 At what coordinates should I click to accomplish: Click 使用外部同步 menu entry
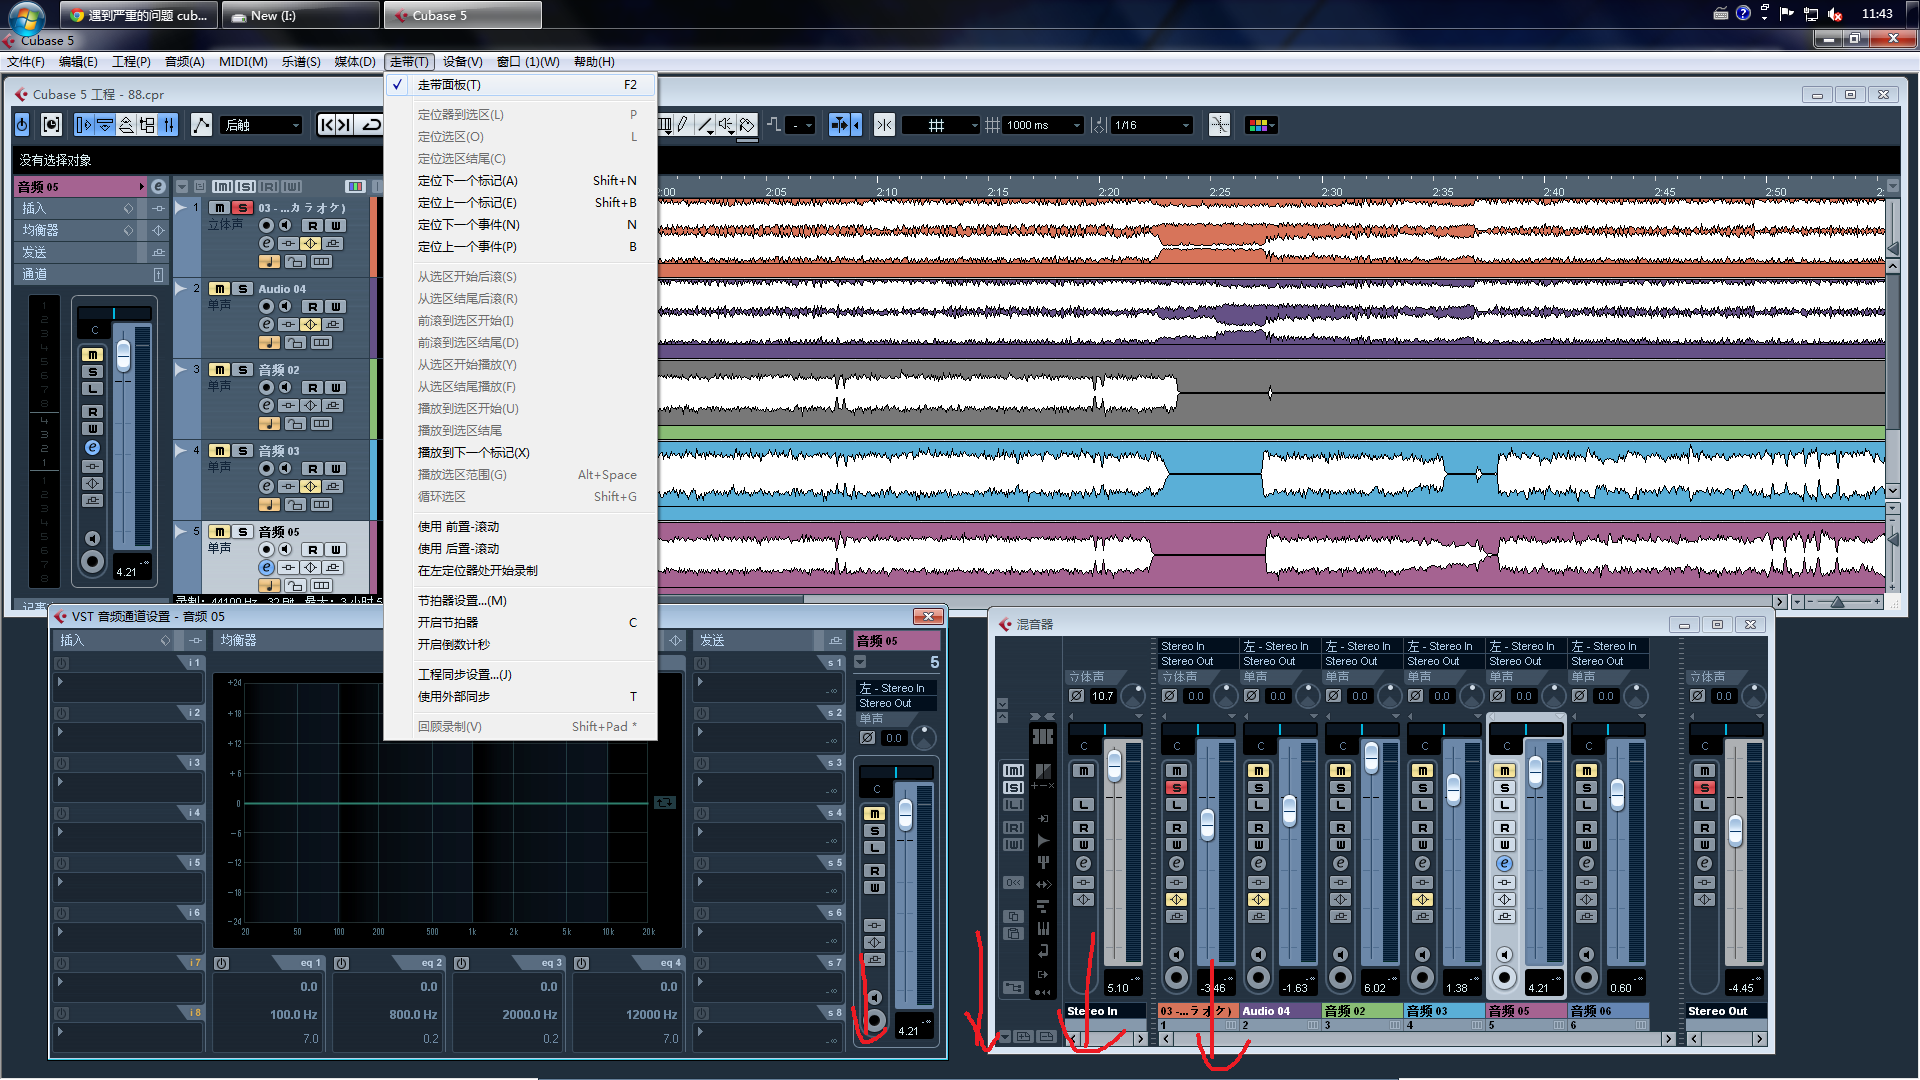(x=454, y=697)
